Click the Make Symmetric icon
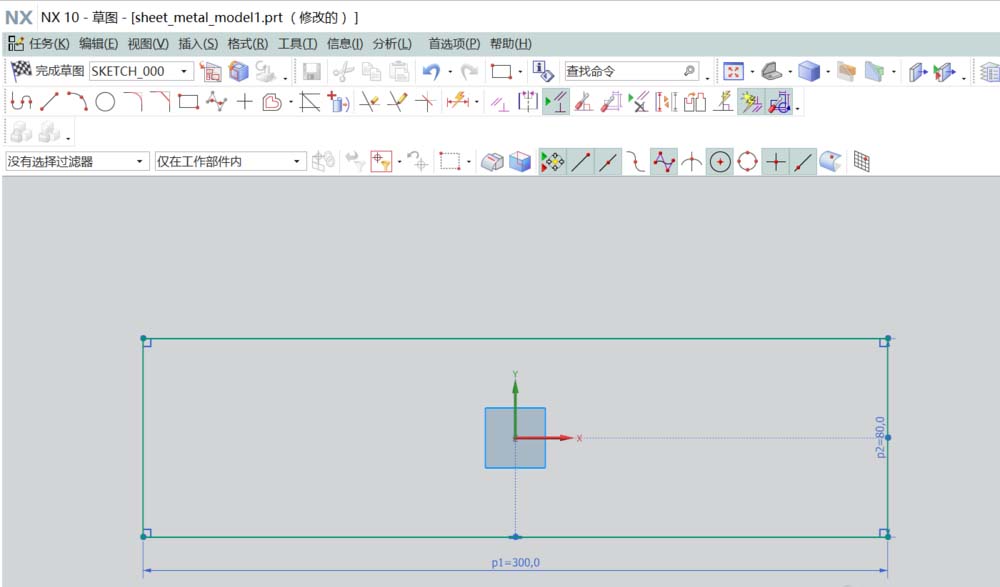The image size is (1000, 587). (528, 101)
